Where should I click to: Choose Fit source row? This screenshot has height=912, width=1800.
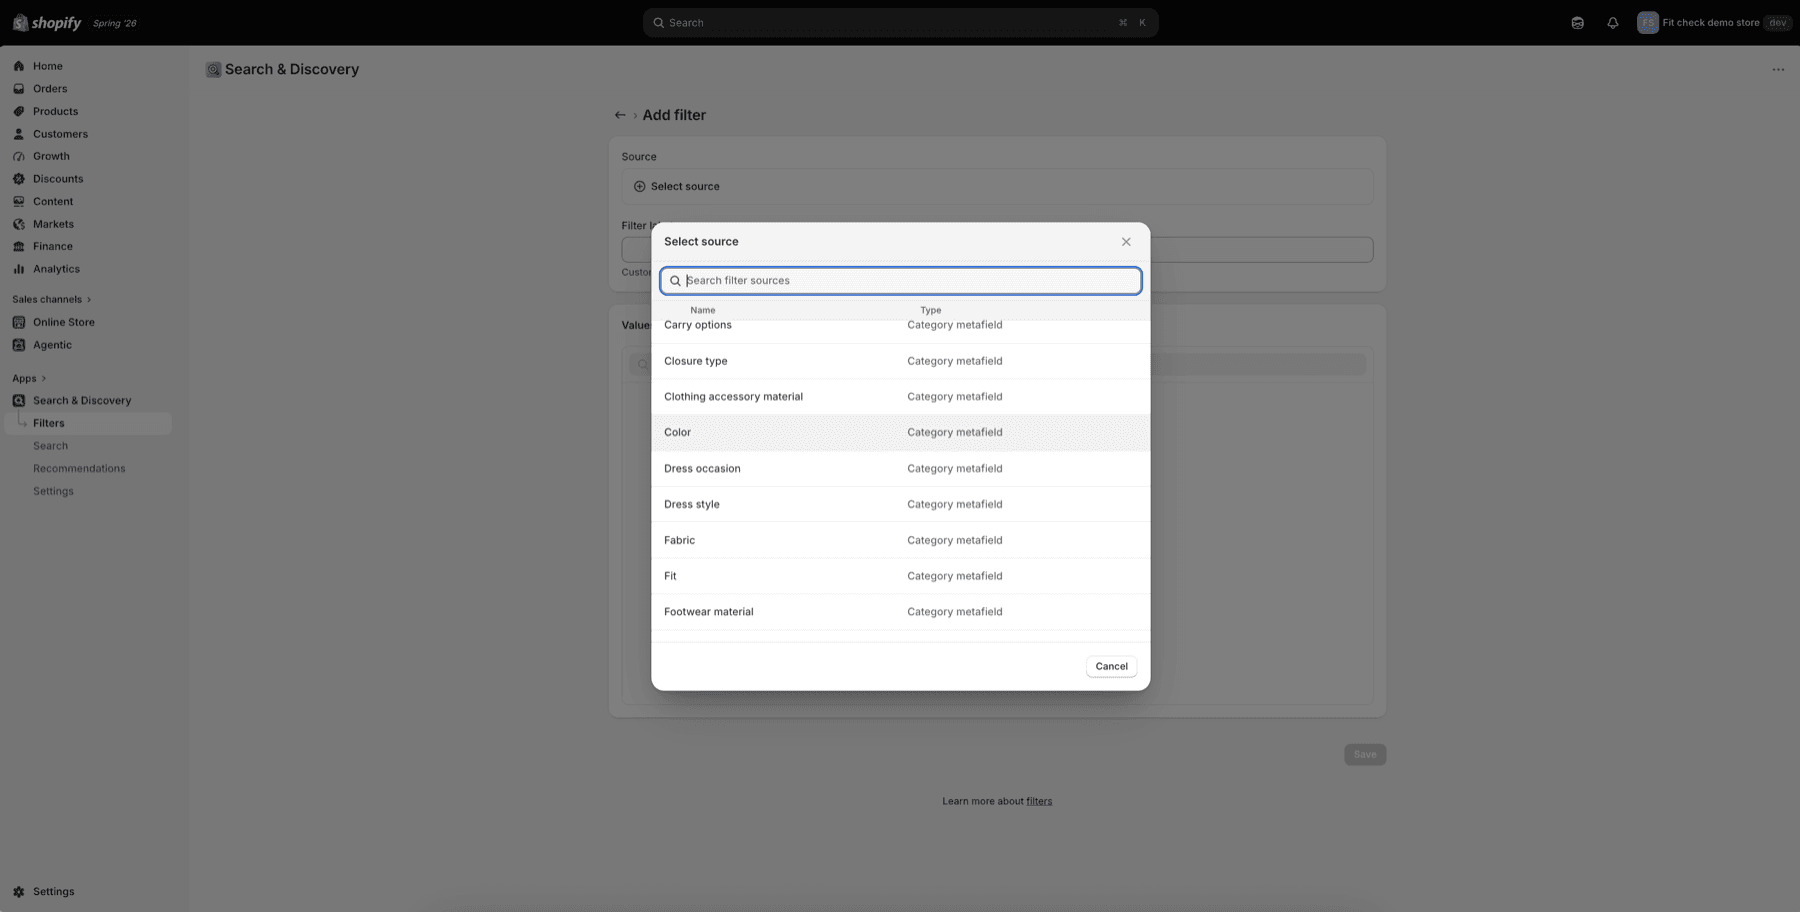[900, 576]
